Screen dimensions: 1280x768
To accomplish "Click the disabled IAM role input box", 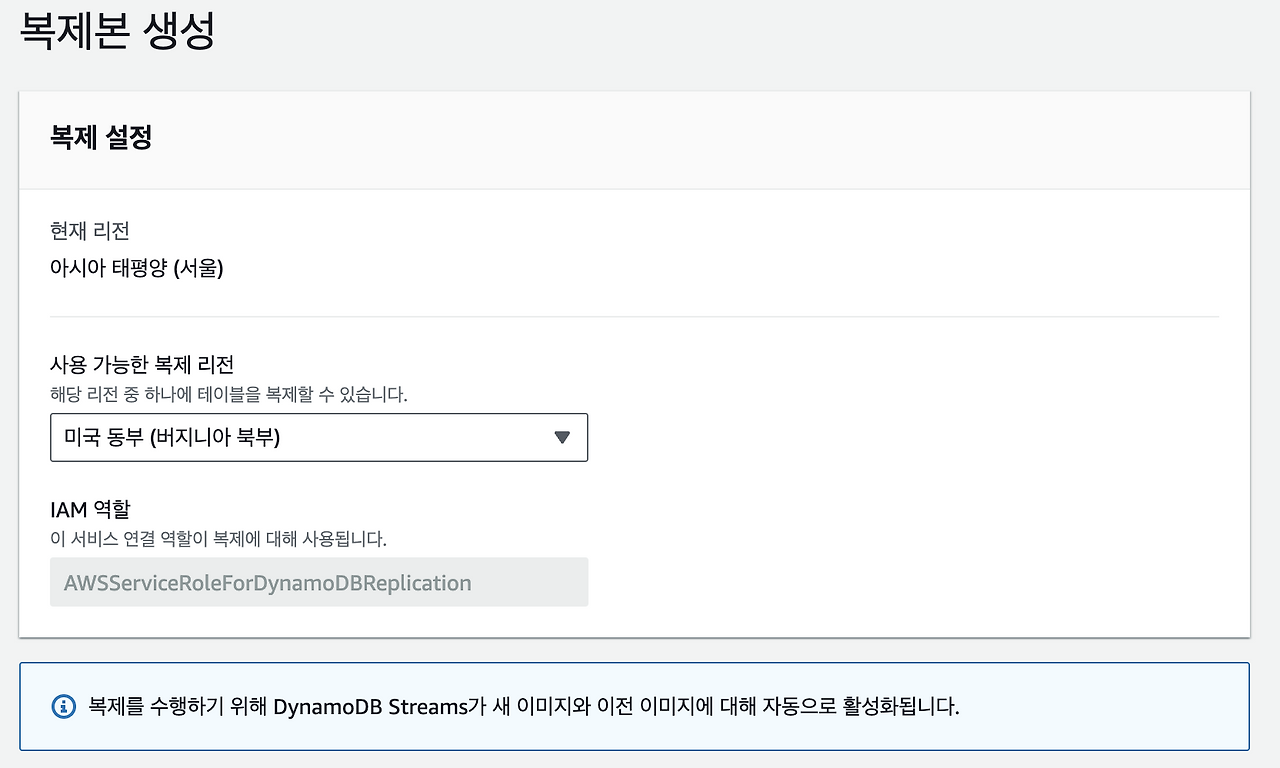I will point(319,582).
